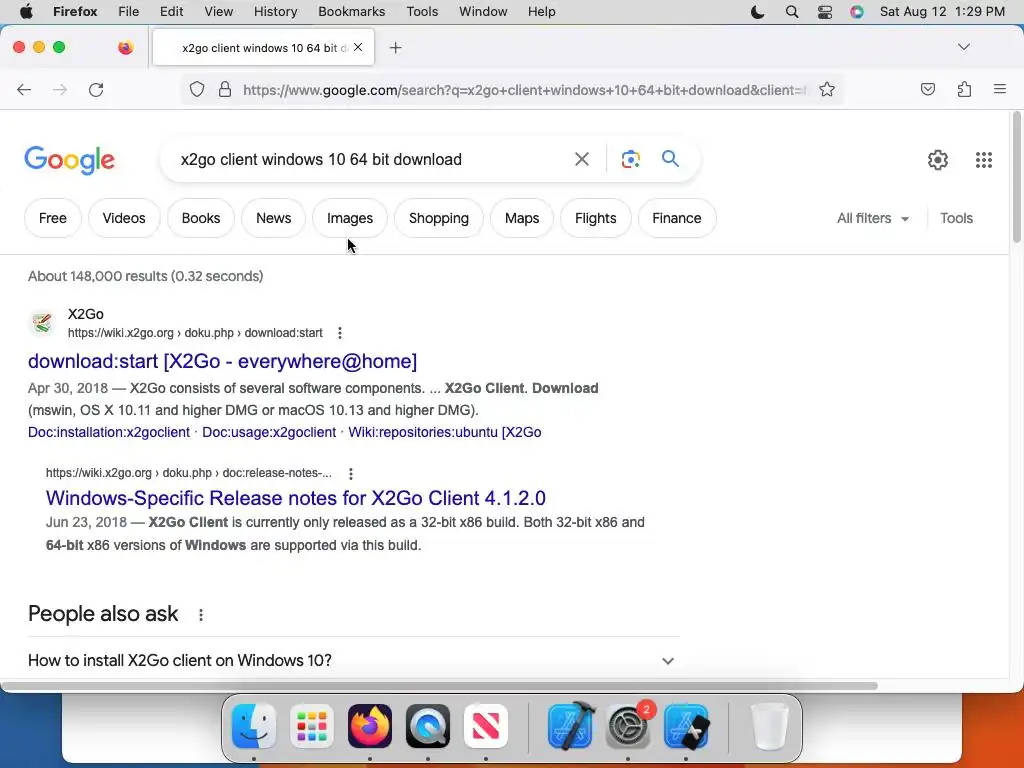Image resolution: width=1024 pixels, height=768 pixels.
Task: Open Google quick settings gear
Action: click(x=938, y=160)
